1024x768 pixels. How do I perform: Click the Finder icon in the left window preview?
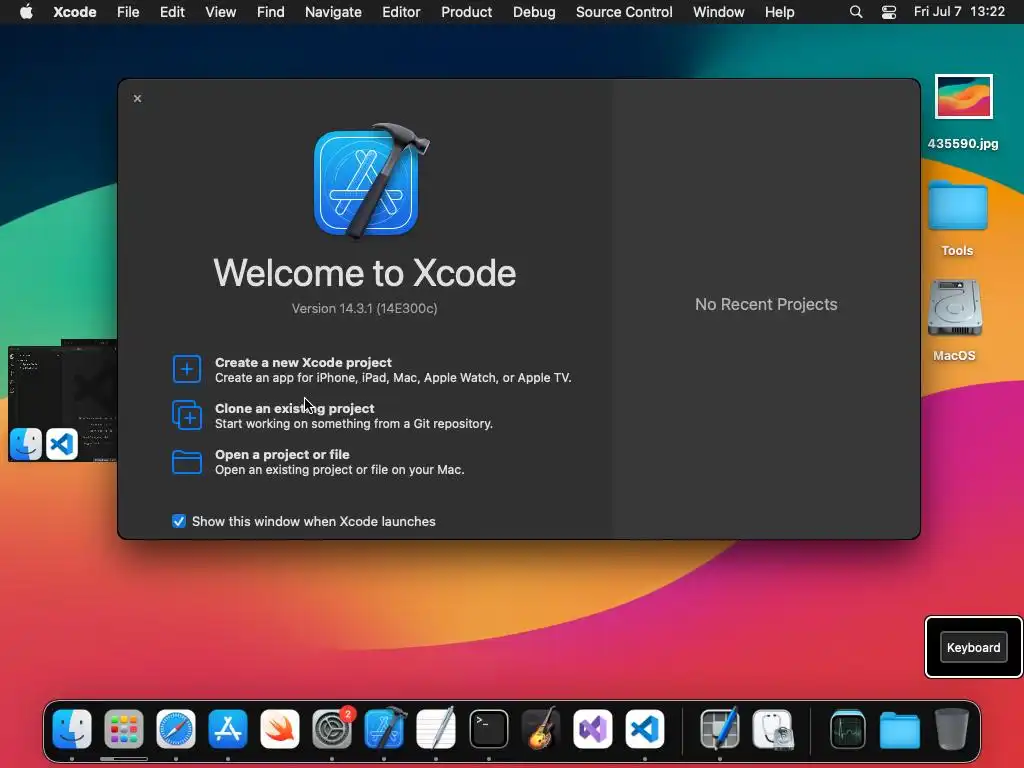coord(26,444)
